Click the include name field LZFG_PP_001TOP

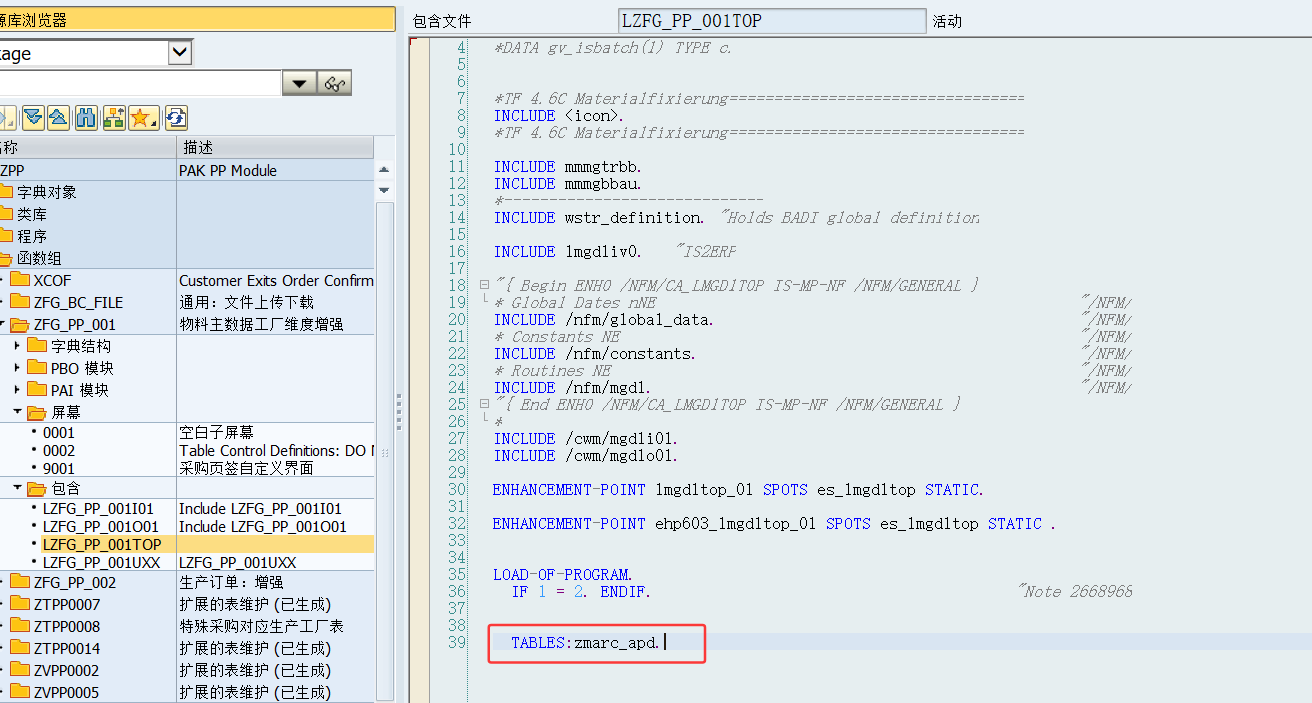[x=771, y=21]
